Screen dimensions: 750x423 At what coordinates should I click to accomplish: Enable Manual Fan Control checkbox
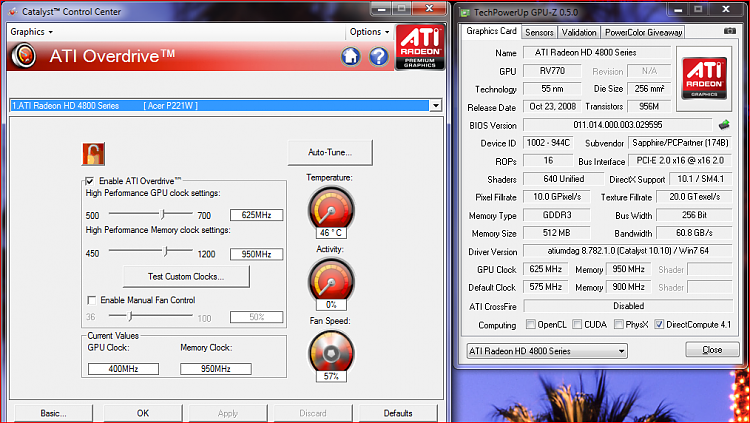pos(91,300)
